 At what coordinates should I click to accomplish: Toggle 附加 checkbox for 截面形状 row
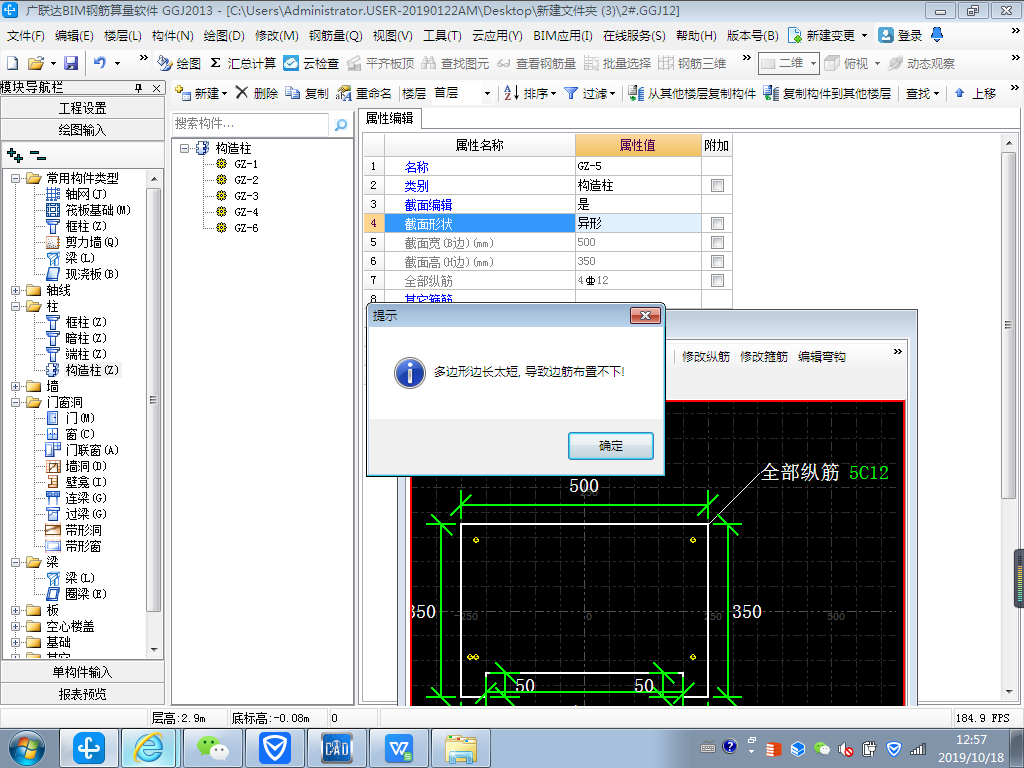[717, 223]
